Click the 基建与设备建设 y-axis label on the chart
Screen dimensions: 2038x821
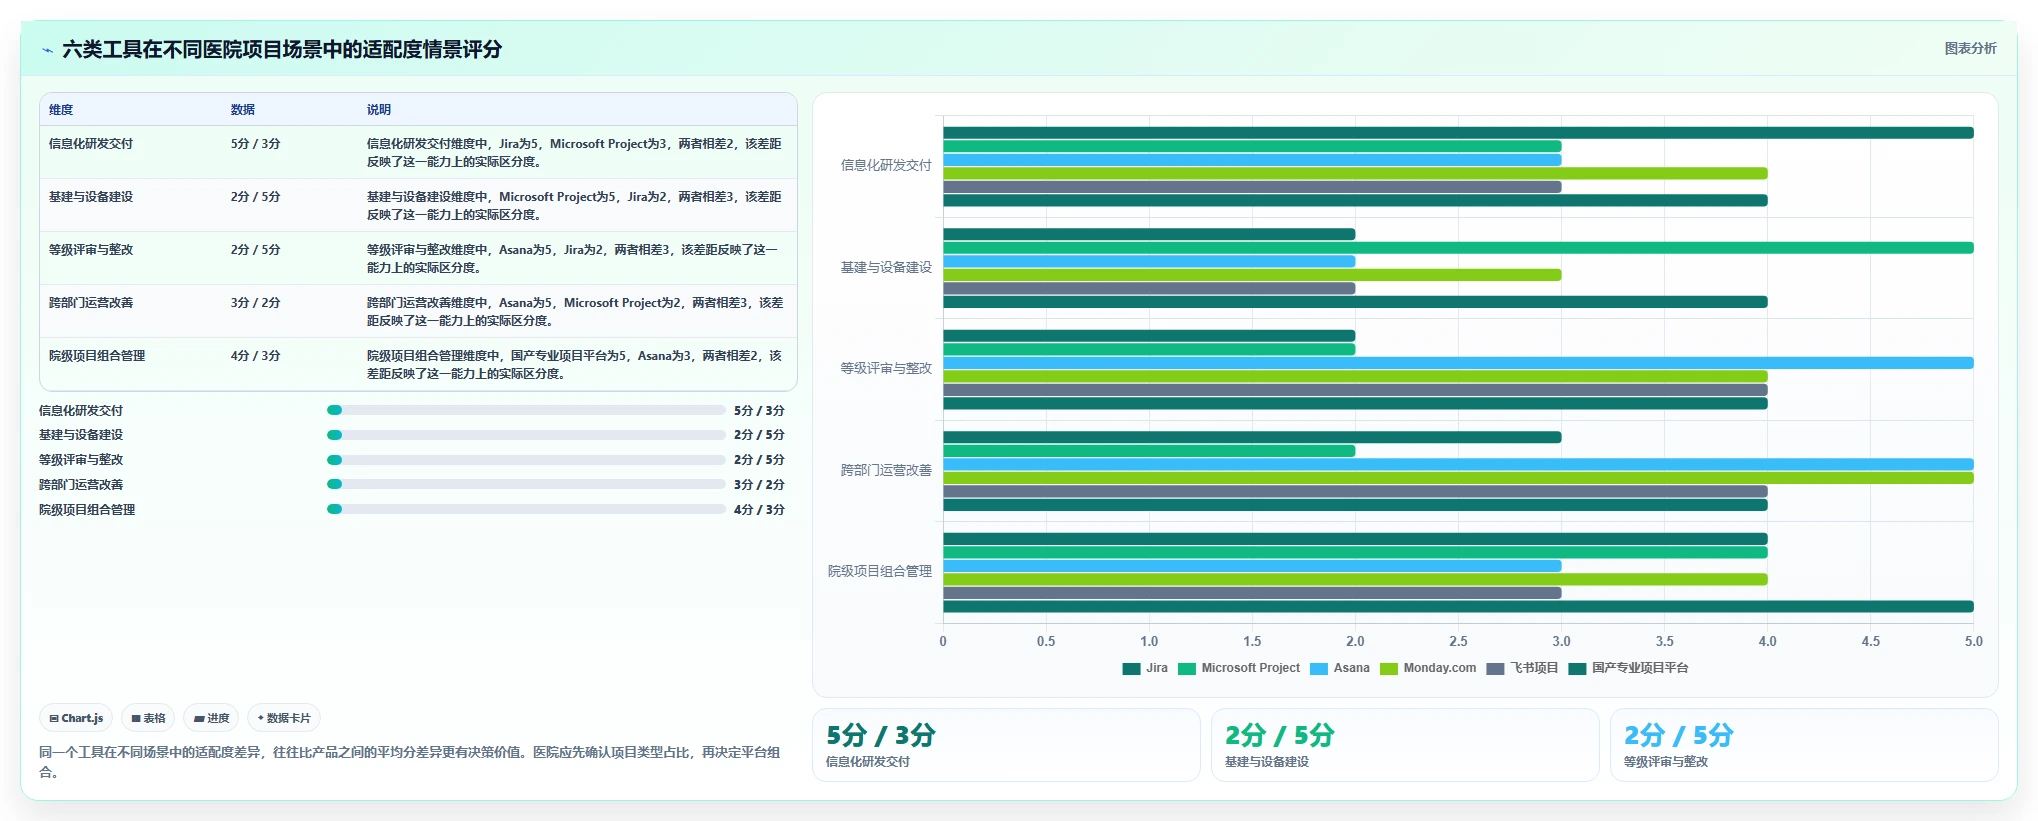pyautogui.click(x=886, y=268)
